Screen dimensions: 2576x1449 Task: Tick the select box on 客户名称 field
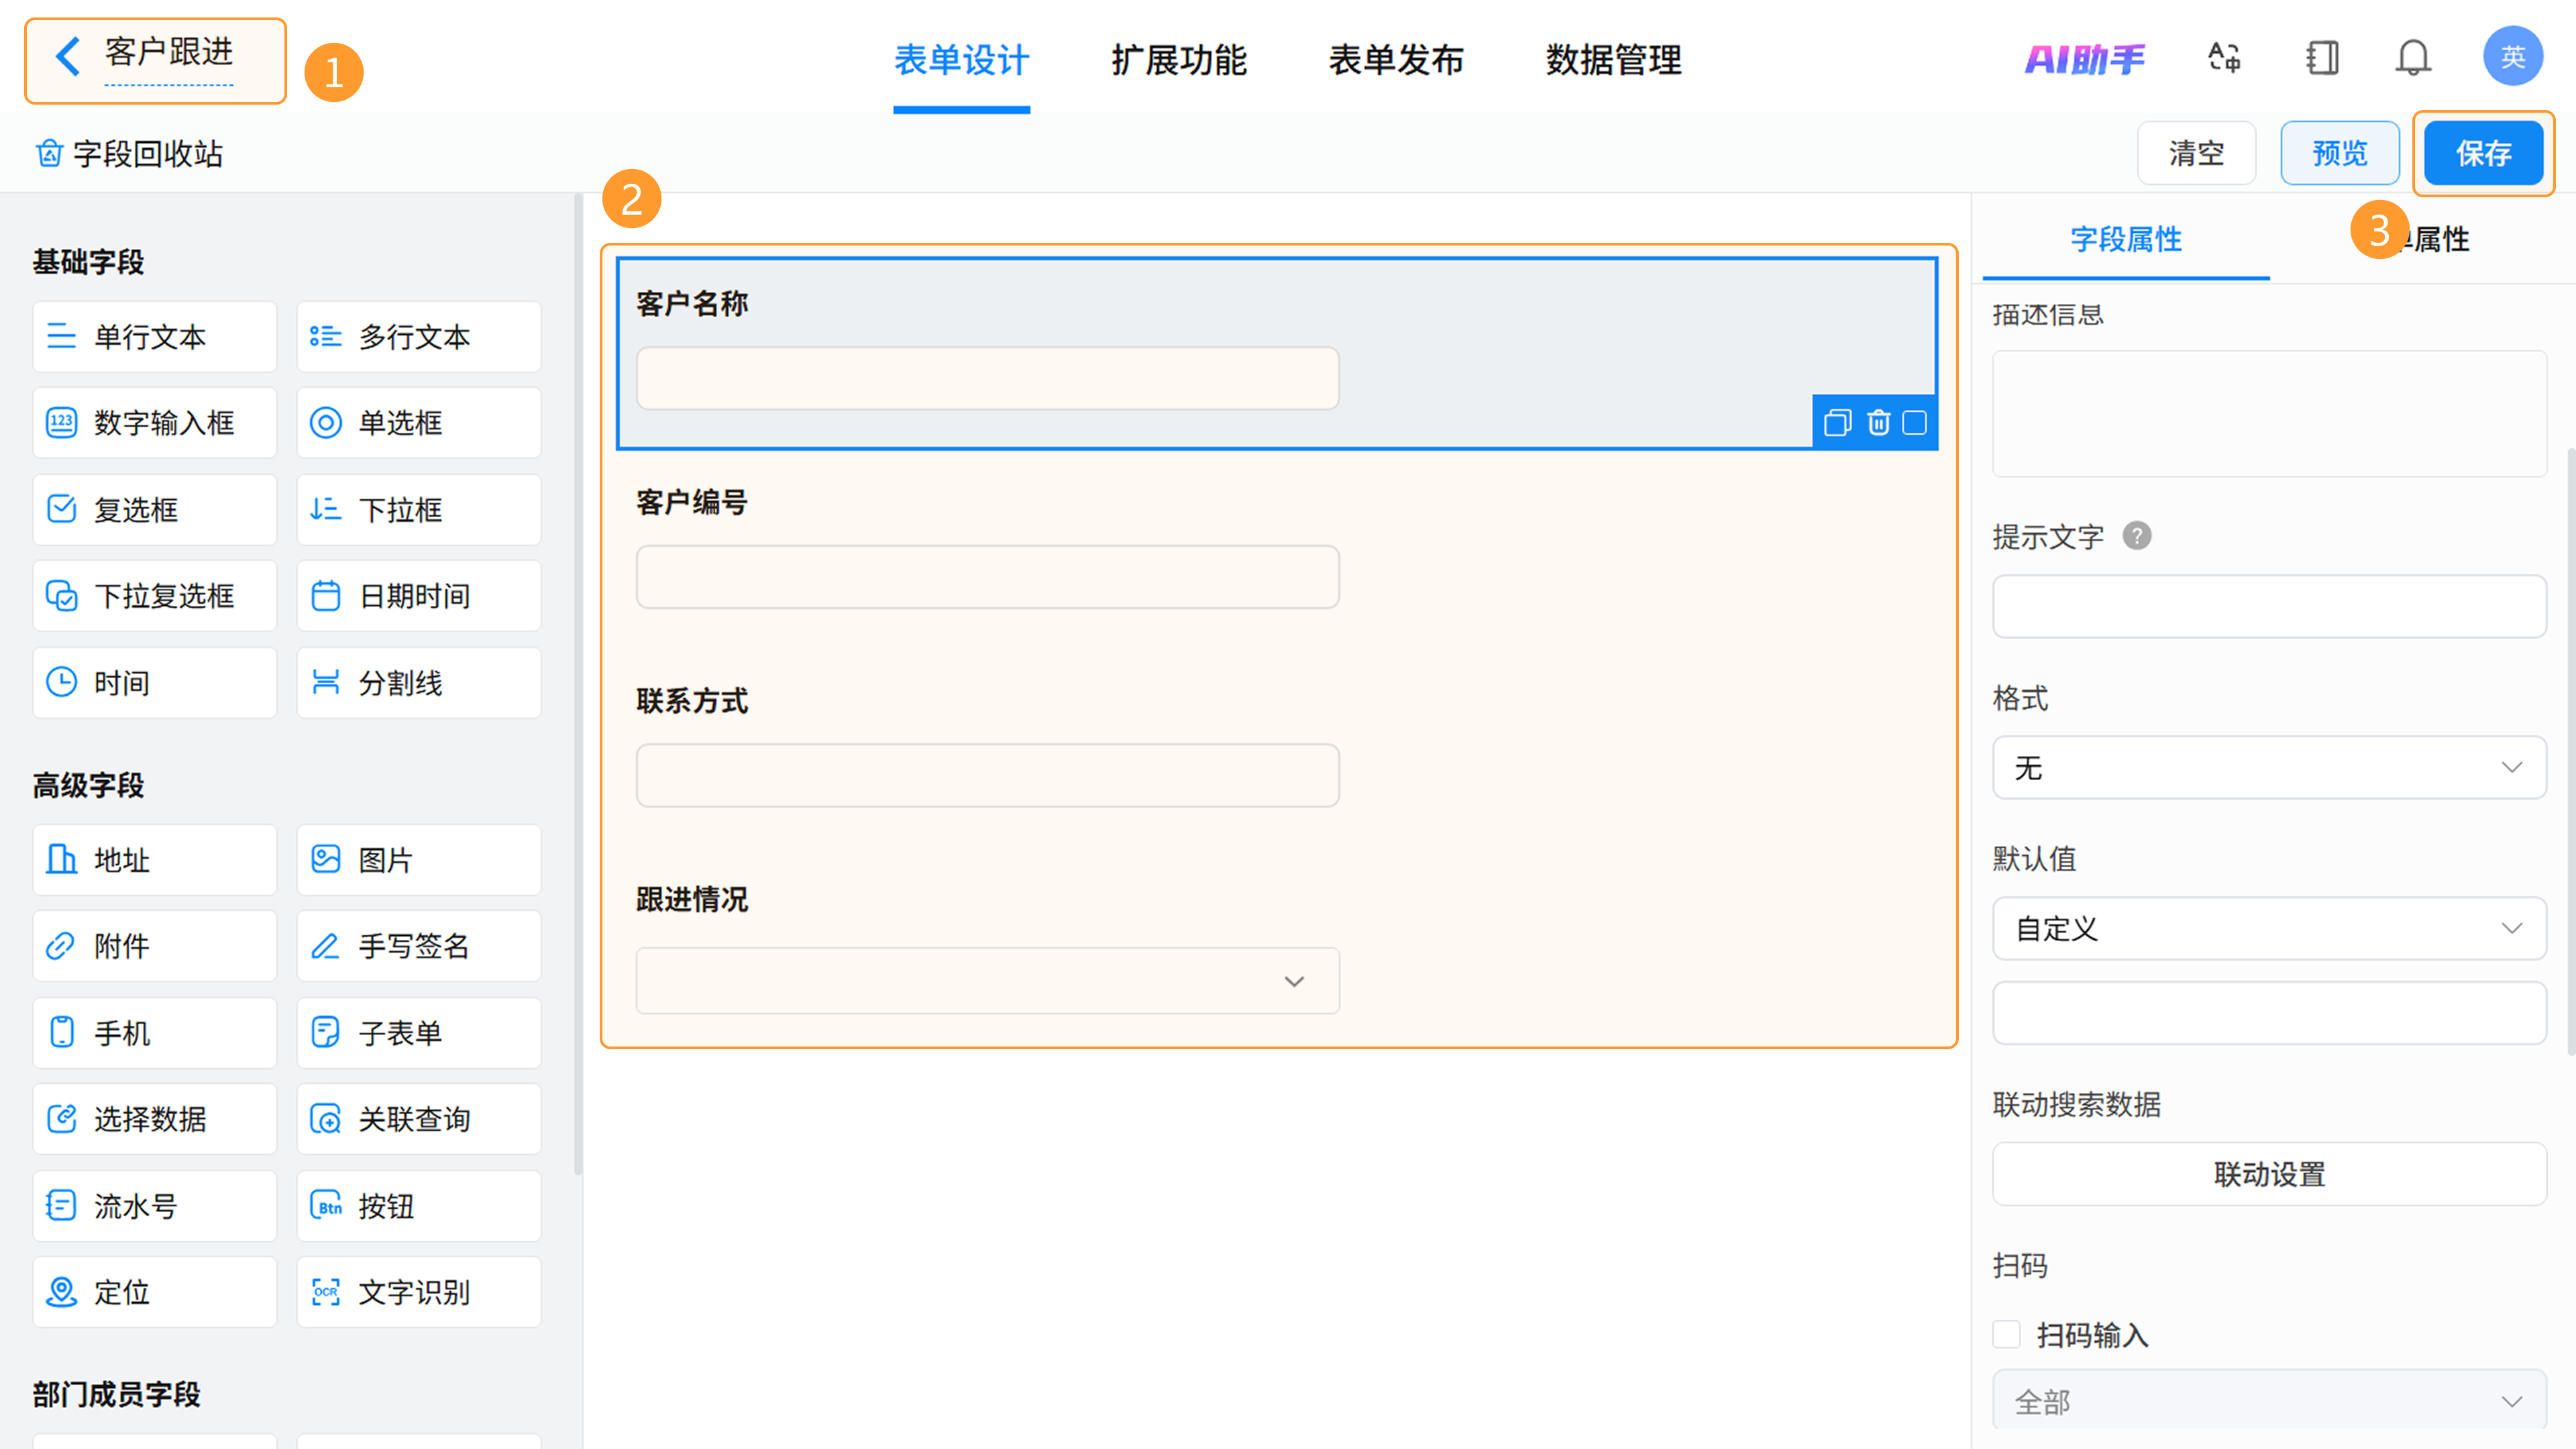(1914, 423)
